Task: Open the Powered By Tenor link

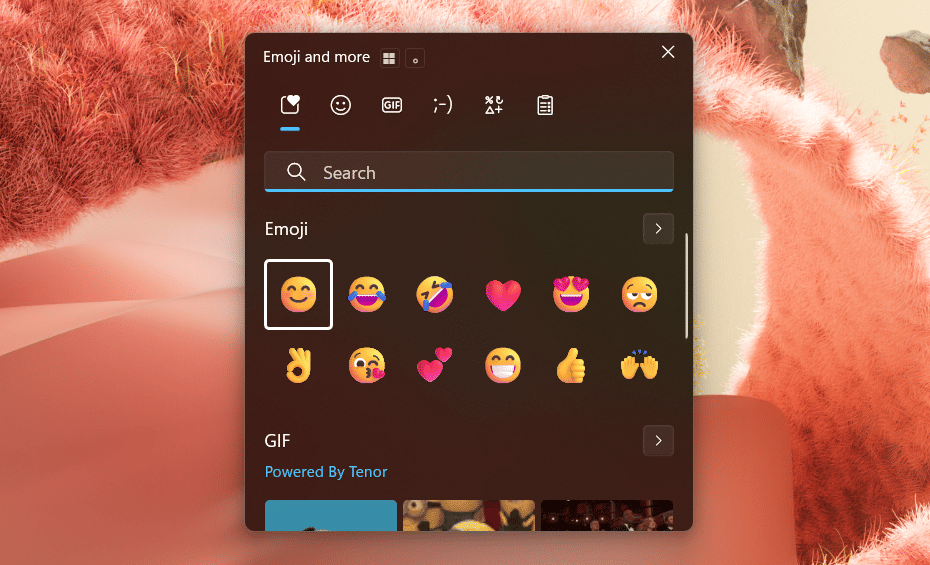Action: [x=326, y=472]
